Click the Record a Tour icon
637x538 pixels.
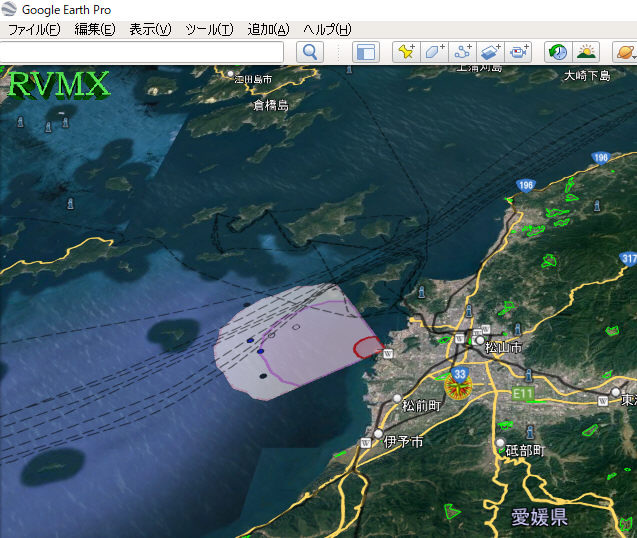[x=518, y=52]
